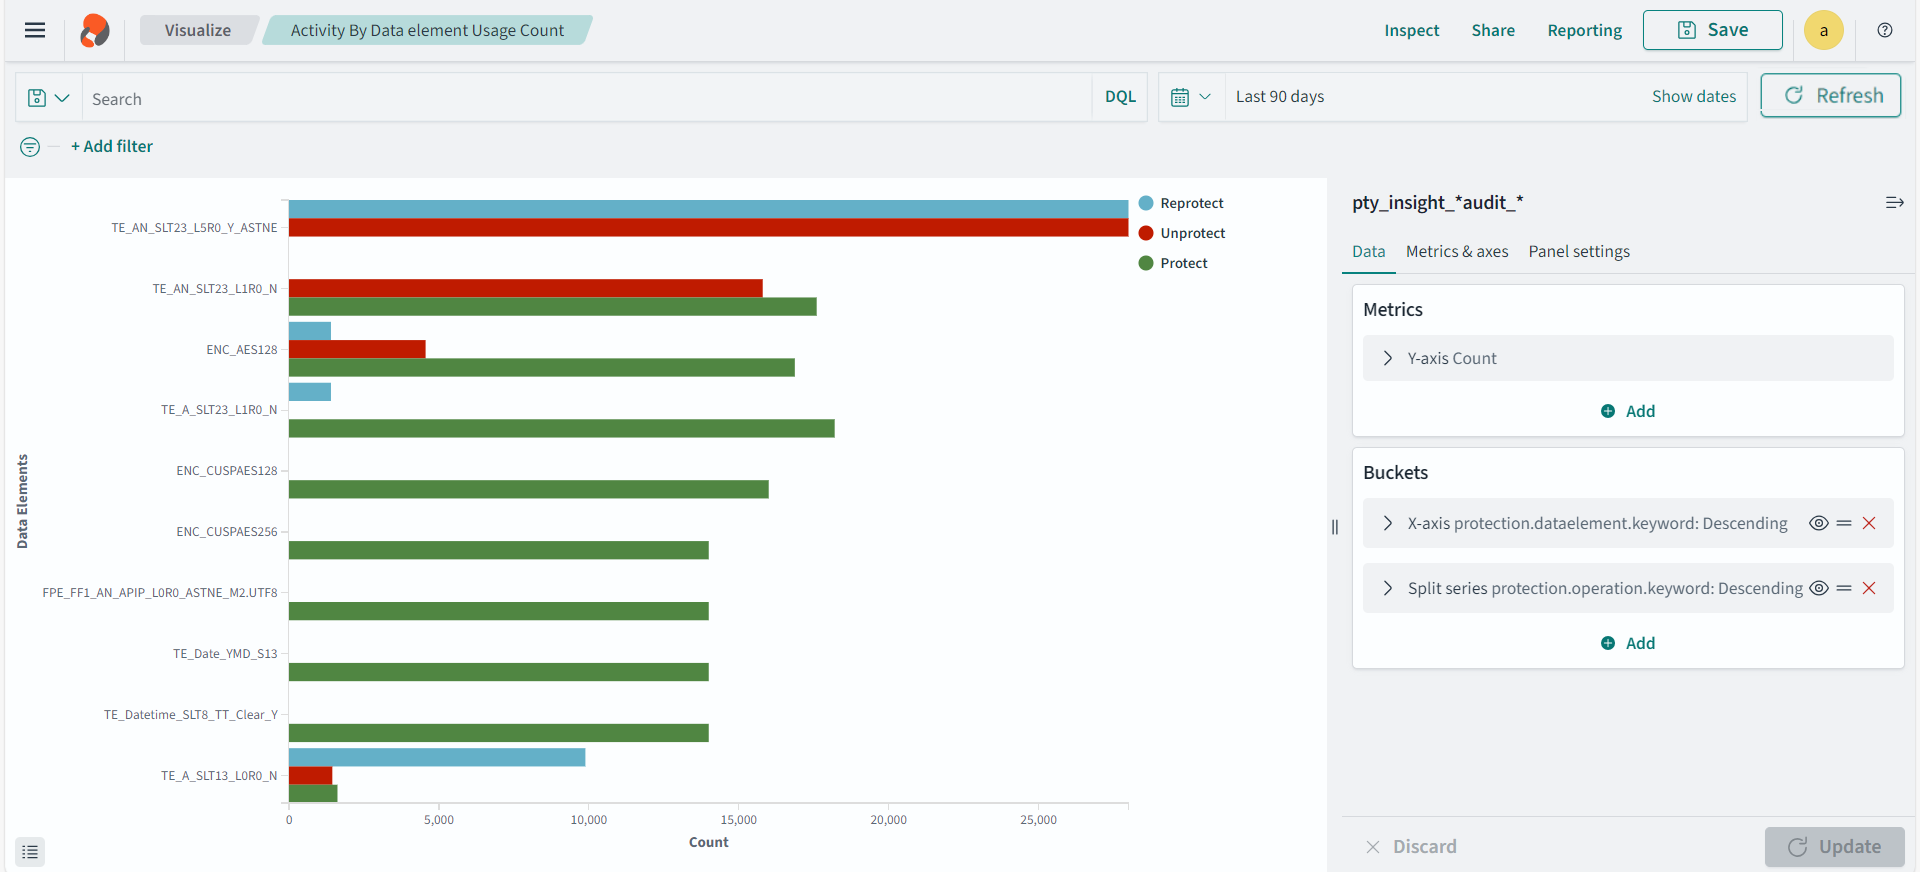Screen dimensions: 1920x872
Task: Open the Panel settings tab
Action: coord(1578,252)
